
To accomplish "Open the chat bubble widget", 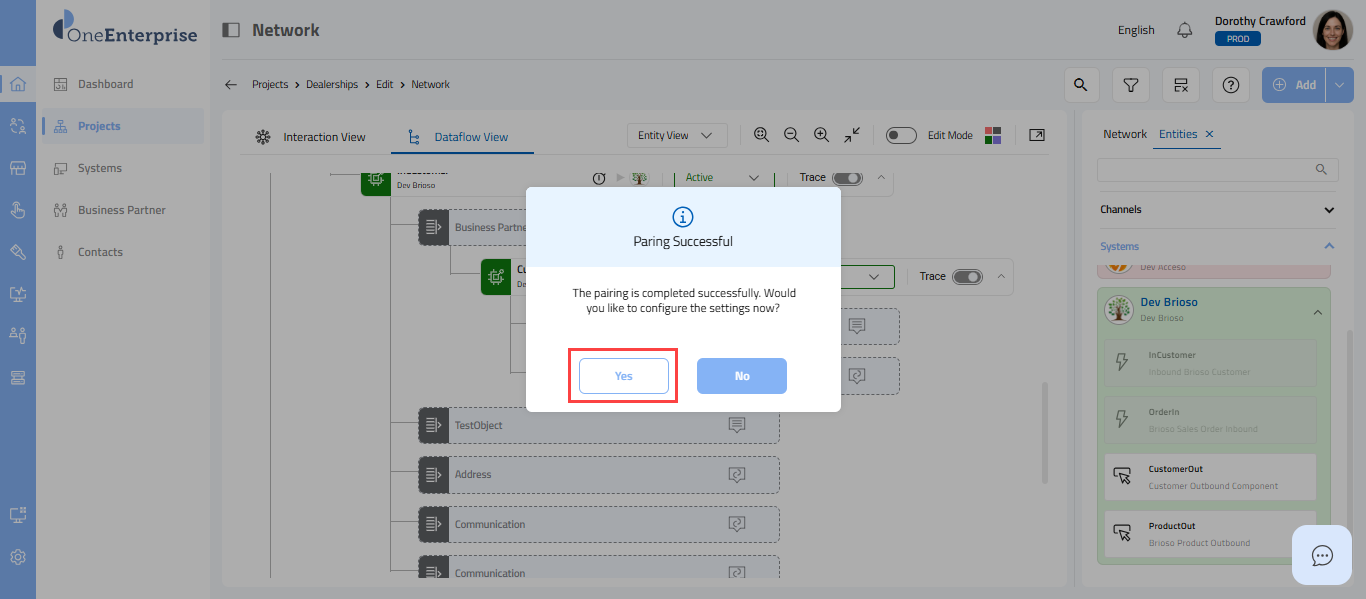I will coord(1322,555).
